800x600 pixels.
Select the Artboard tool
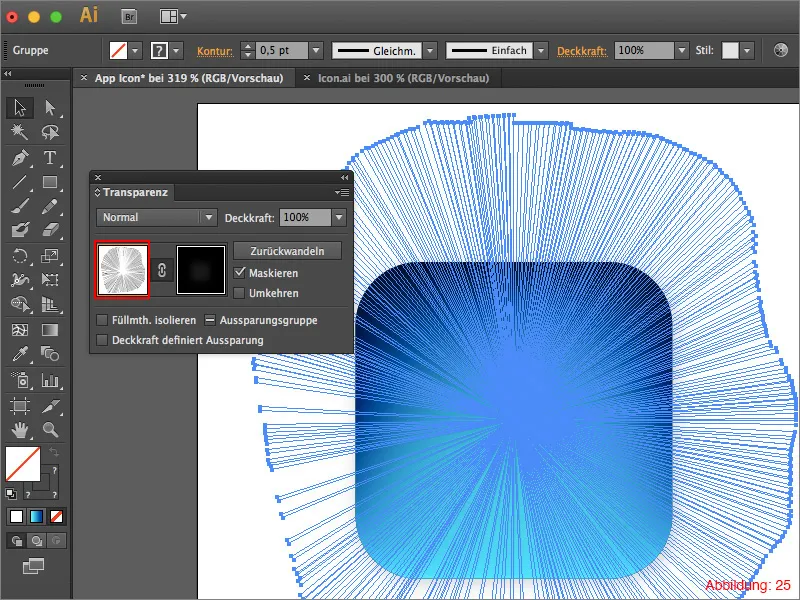pos(20,406)
